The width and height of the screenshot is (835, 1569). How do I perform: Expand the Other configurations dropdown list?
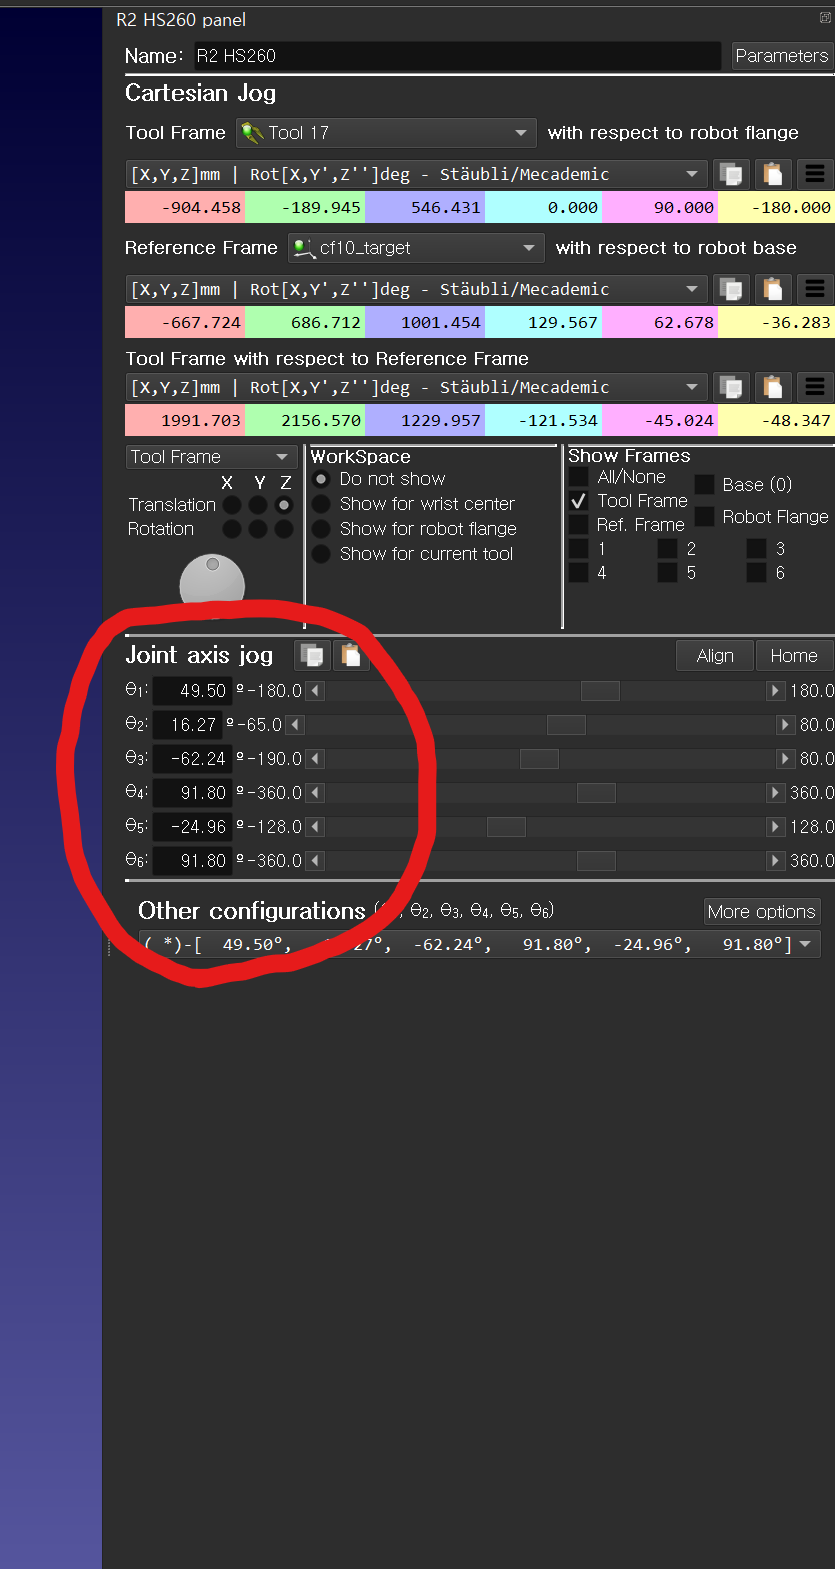pos(805,944)
